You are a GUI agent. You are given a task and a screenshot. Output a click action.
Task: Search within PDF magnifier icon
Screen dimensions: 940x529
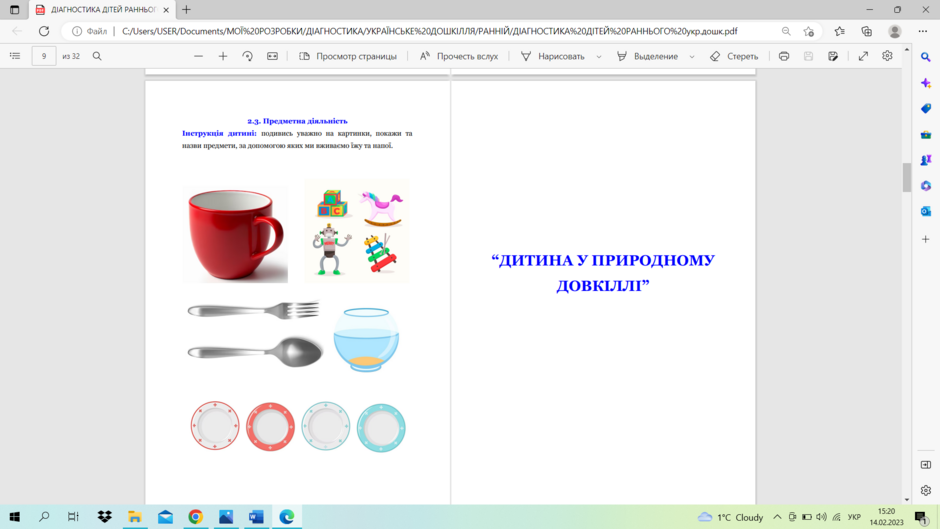click(97, 56)
